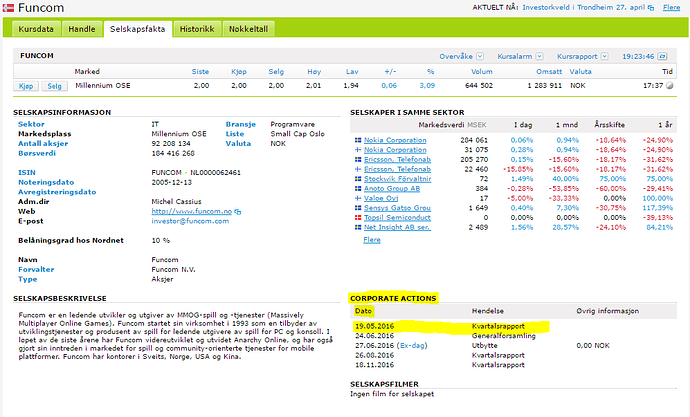Click the Flere link in the top header
Viewport: 690px width, 417px height.
pyautogui.click(x=672, y=7)
